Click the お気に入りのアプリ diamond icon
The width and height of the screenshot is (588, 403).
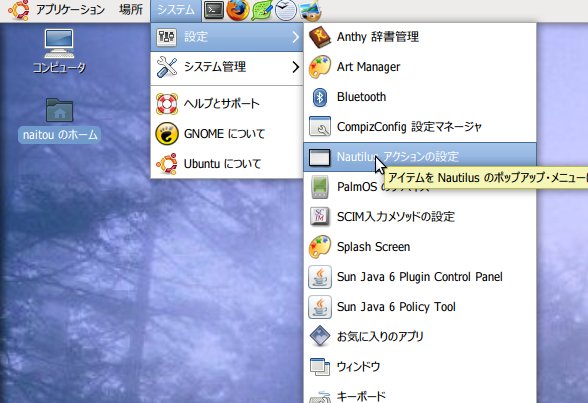pos(320,336)
